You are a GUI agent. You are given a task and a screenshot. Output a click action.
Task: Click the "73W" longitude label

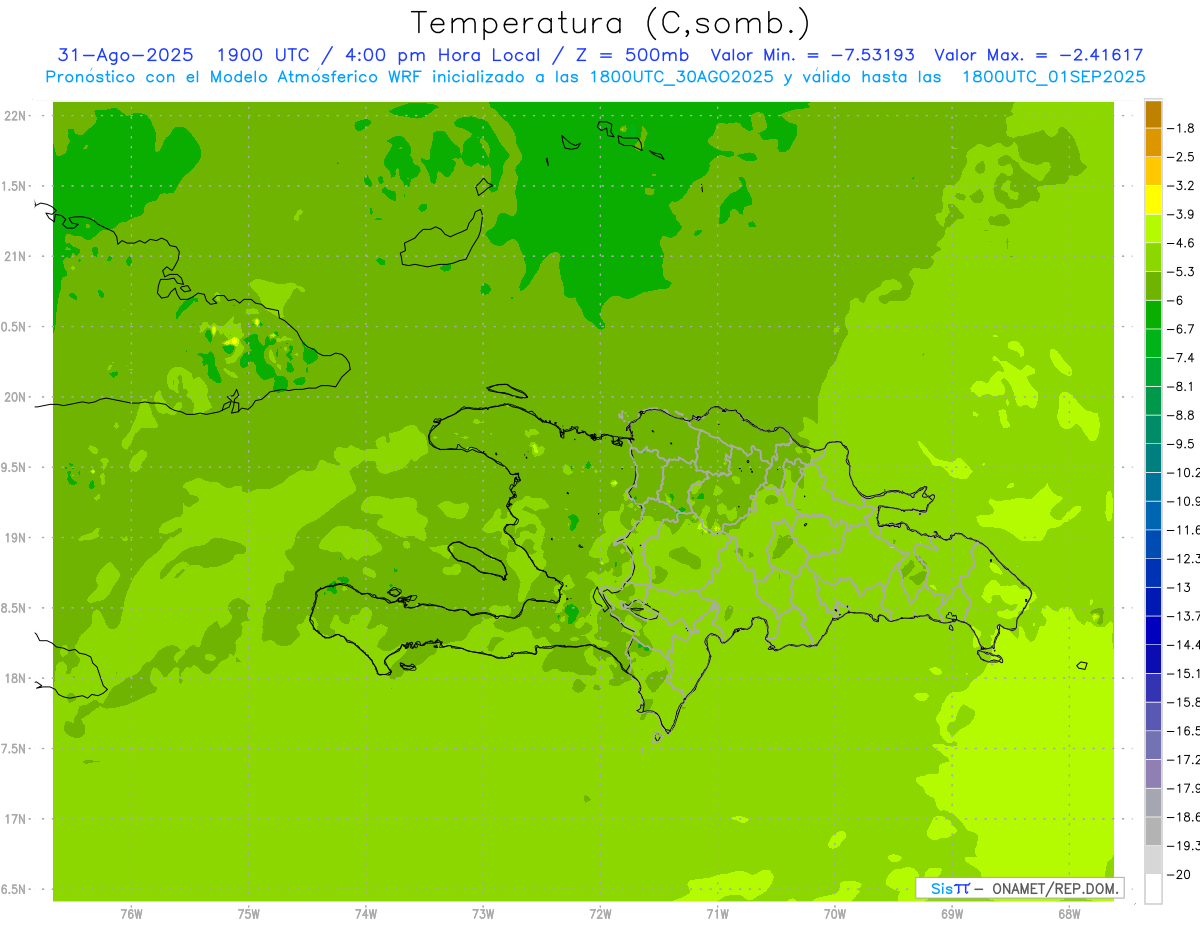click(483, 914)
